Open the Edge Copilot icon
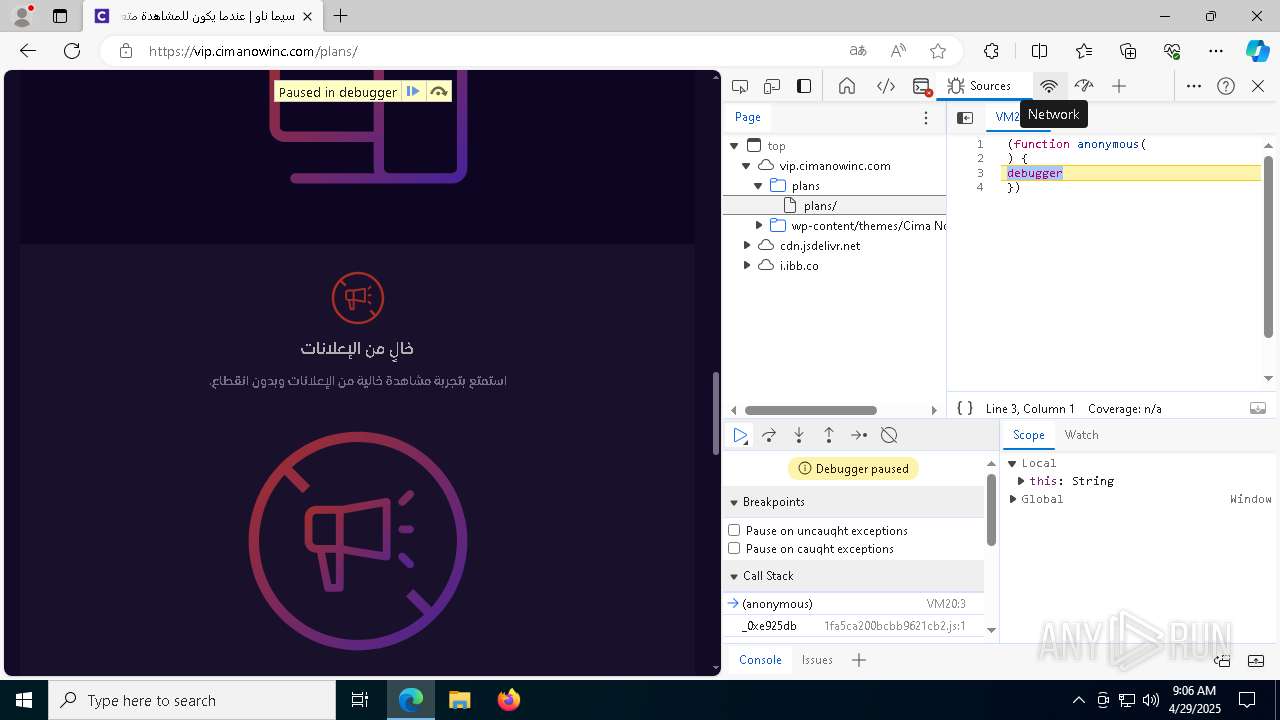The image size is (1280, 720). [1257, 51]
